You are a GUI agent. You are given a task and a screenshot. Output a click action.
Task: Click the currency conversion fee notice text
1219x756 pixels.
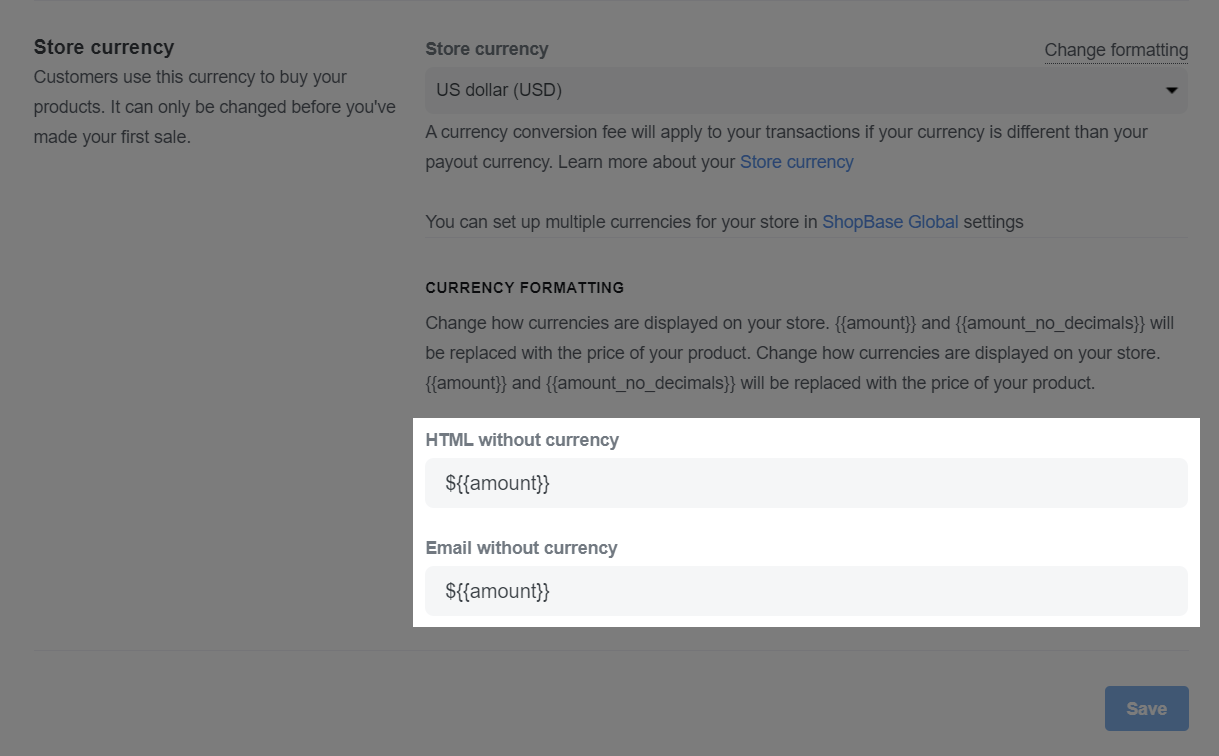point(786,147)
